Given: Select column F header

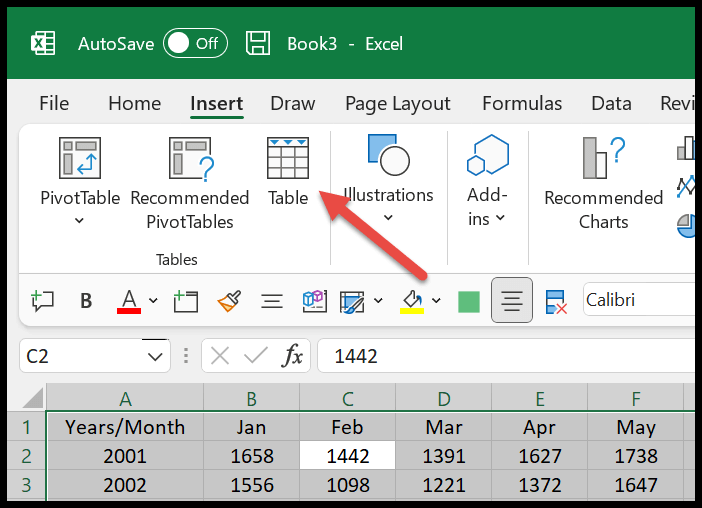Looking at the screenshot, I should point(635,398).
